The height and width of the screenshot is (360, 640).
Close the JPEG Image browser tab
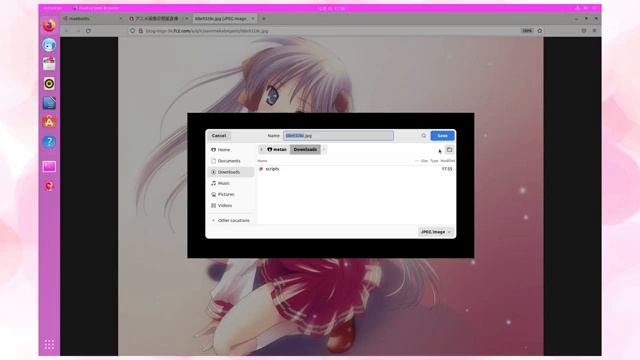[253, 18]
